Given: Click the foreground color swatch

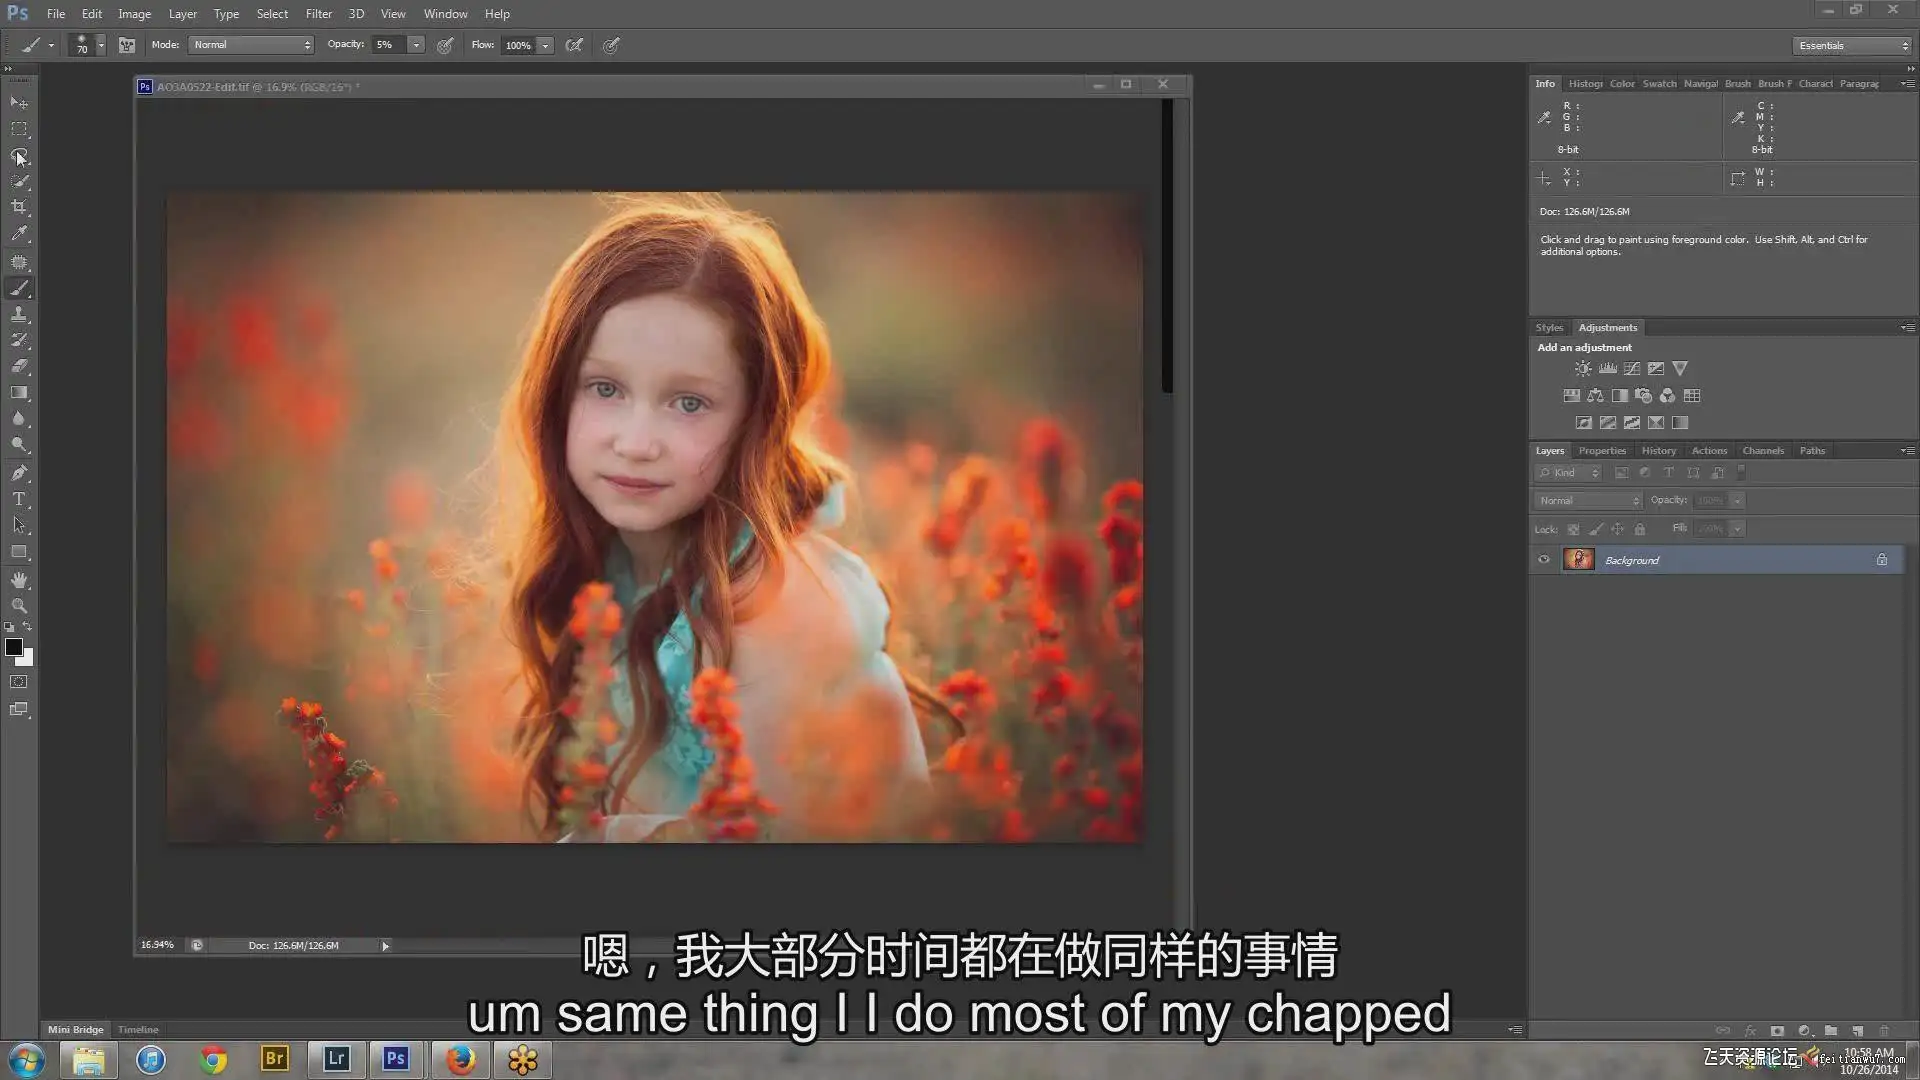Looking at the screenshot, I should click(x=14, y=647).
